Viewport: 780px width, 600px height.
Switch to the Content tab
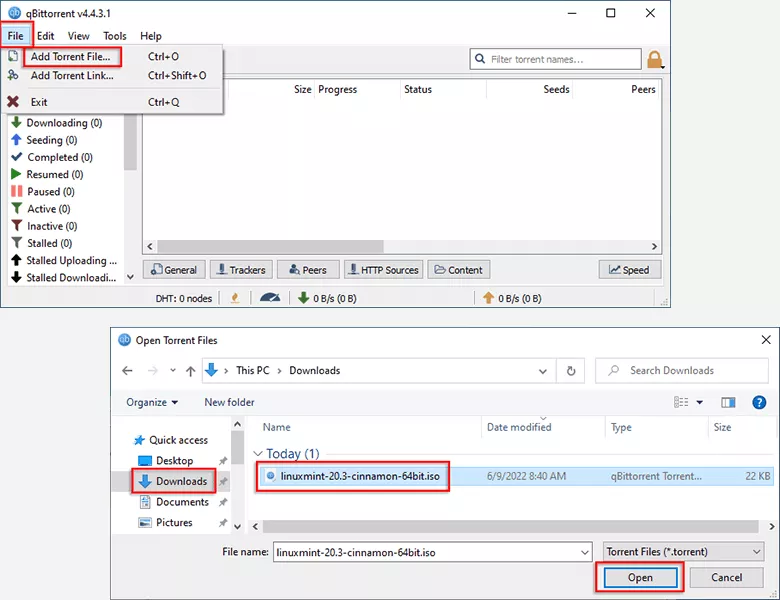459,270
